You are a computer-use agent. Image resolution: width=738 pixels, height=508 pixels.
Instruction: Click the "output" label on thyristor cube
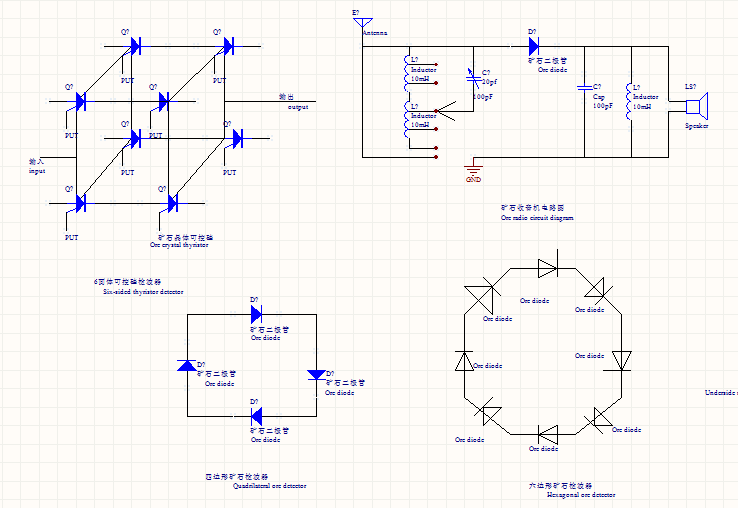(298, 106)
